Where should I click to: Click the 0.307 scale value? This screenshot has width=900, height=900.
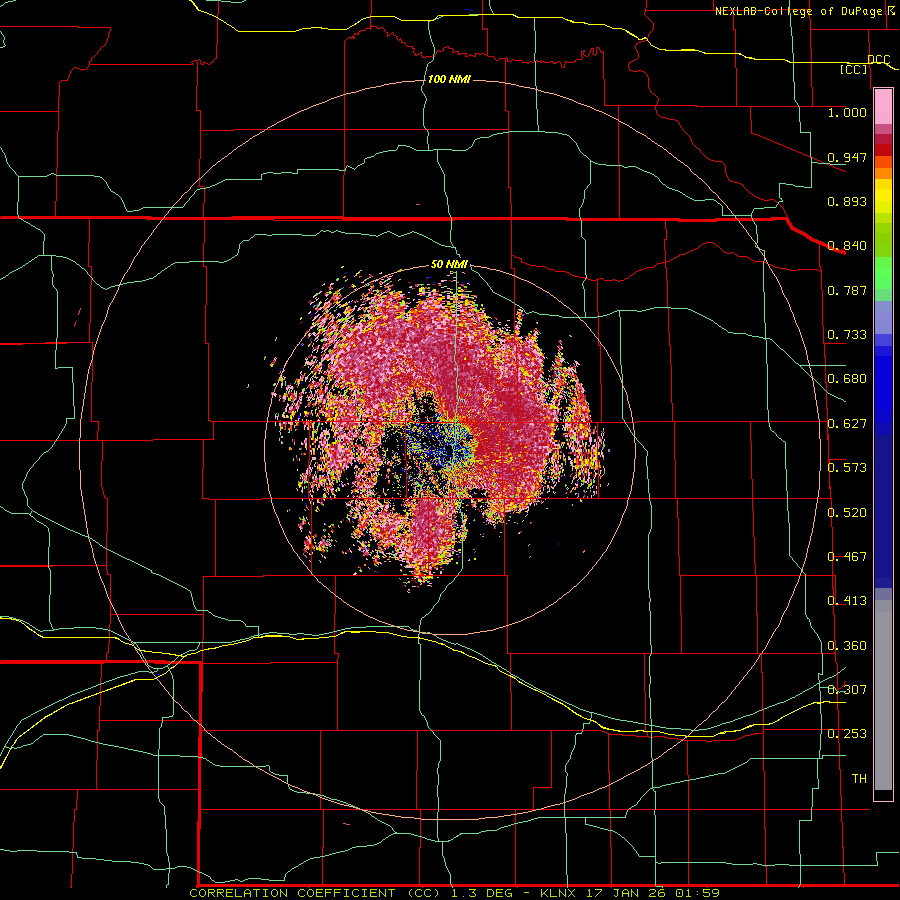tap(847, 690)
